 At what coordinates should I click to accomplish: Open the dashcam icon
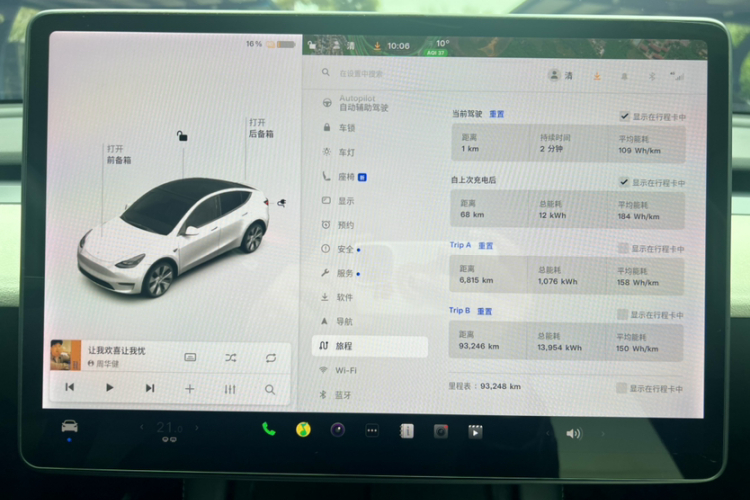point(441,432)
